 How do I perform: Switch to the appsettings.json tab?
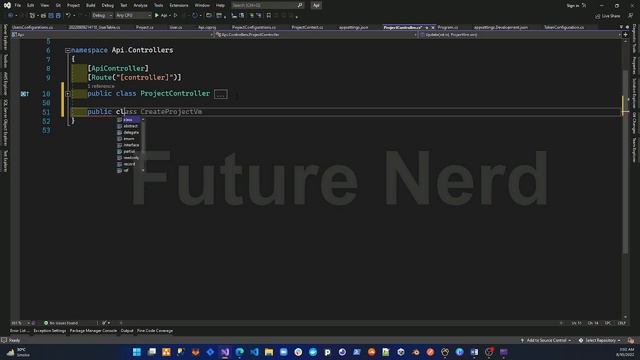tap(353, 27)
